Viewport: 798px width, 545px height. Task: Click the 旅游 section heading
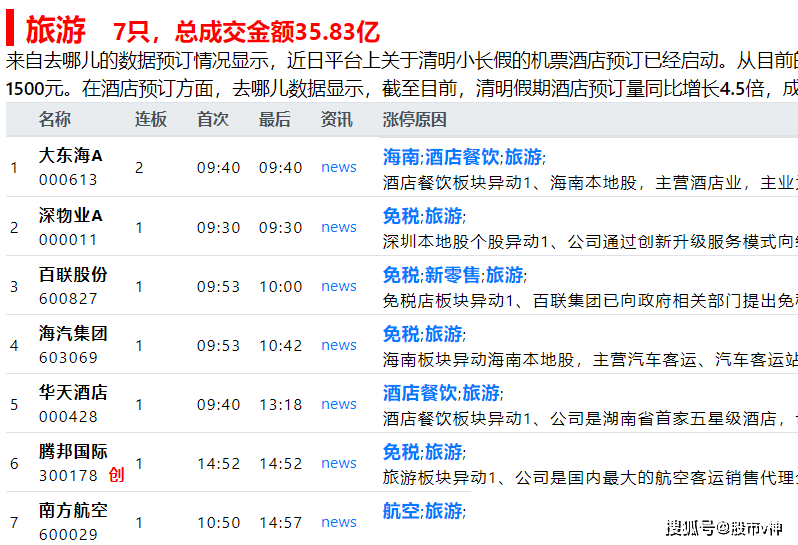click(55, 30)
